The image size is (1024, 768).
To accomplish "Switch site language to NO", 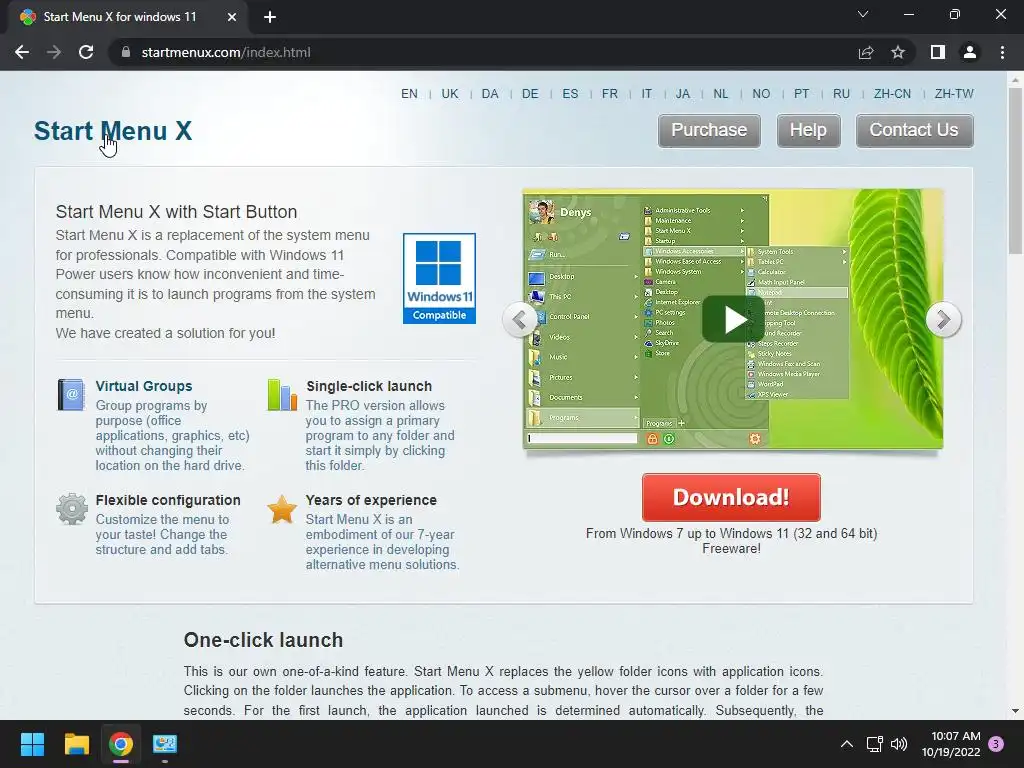I will (761, 93).
